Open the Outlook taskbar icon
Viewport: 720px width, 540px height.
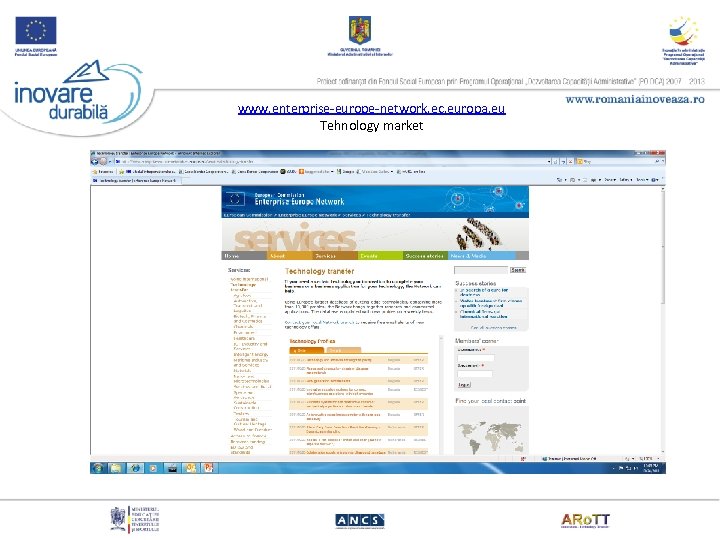tap(190, 468)
